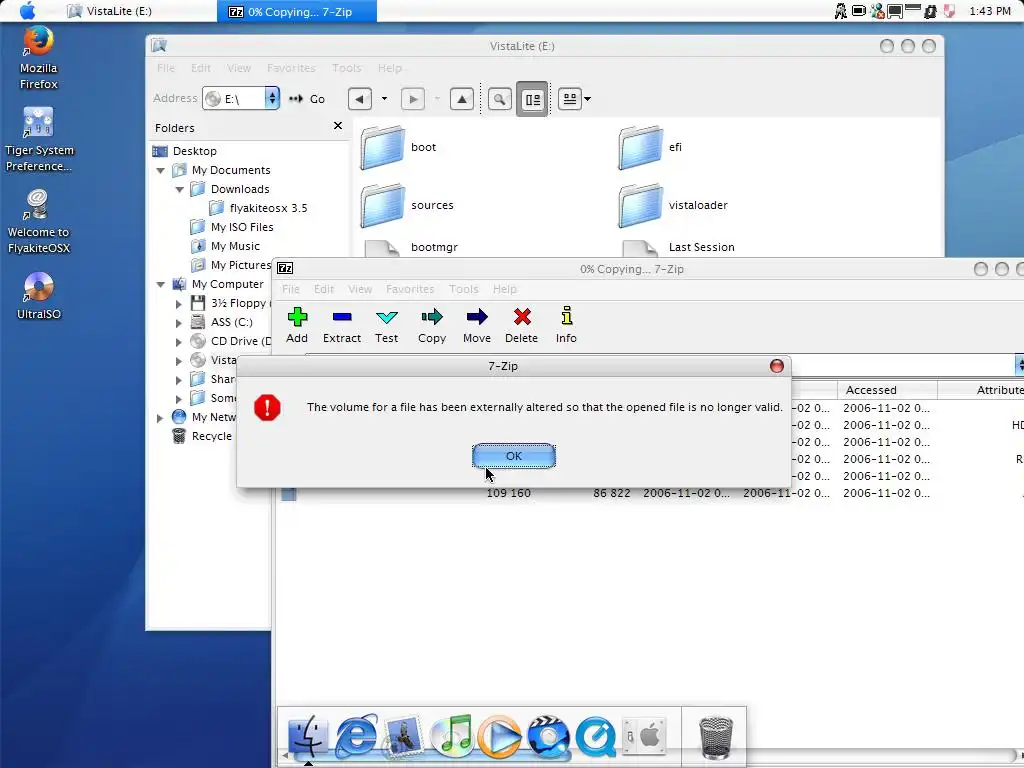Screen dimensions: 1024x768
Task: Collapse the My Computer tree node
Action: tap(161, 284)
